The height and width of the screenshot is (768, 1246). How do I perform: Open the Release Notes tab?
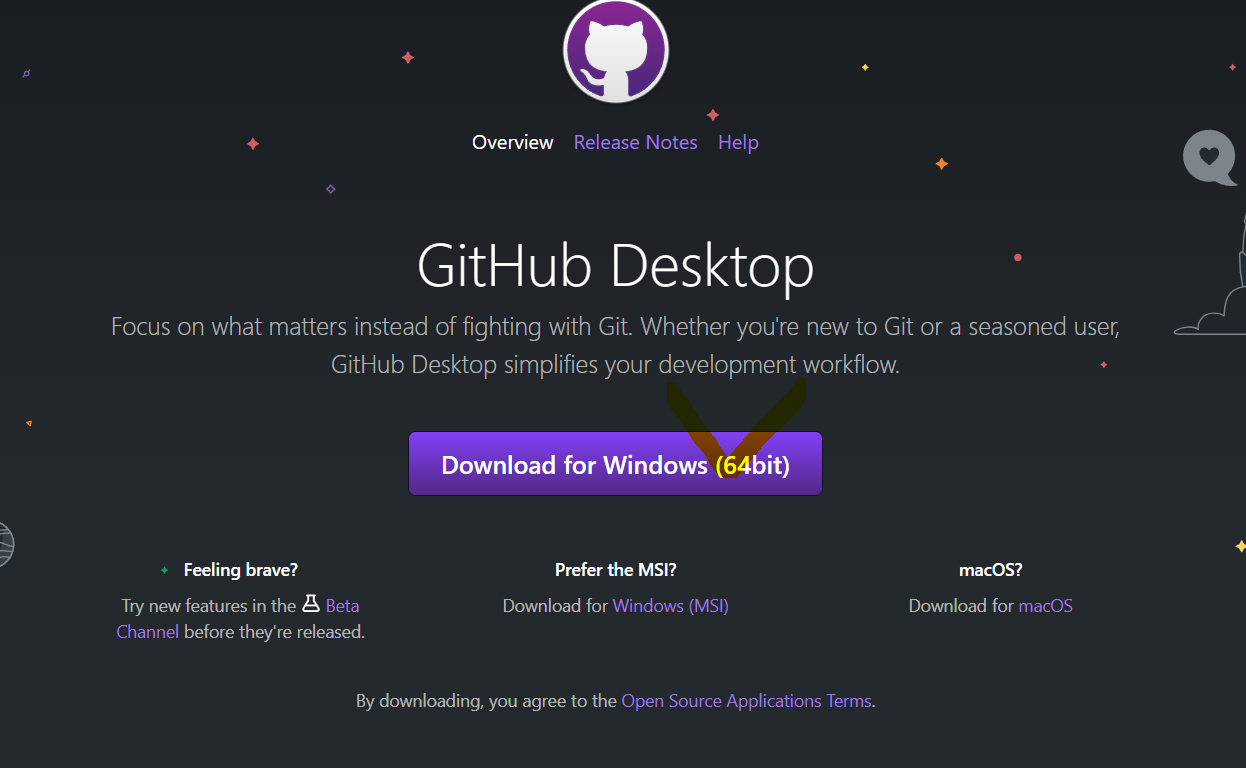636,142
